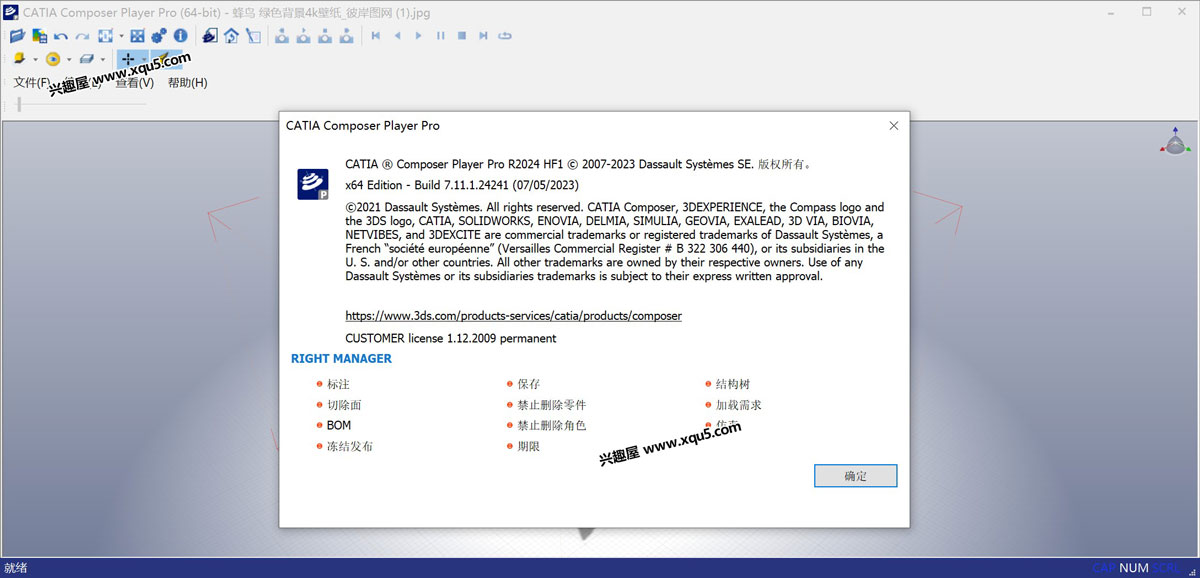
Task: Click the slider handle below the menu bar
Action: [x=19, y=103]
